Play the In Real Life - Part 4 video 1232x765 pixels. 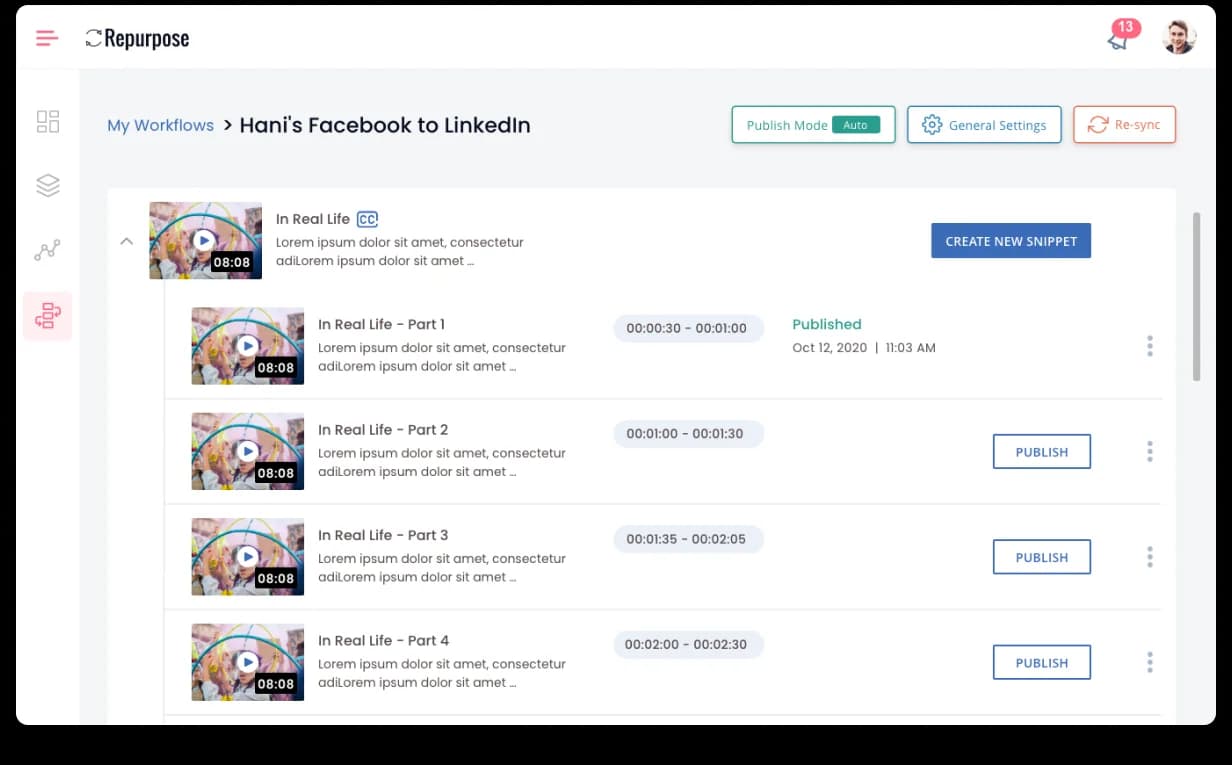247,662
